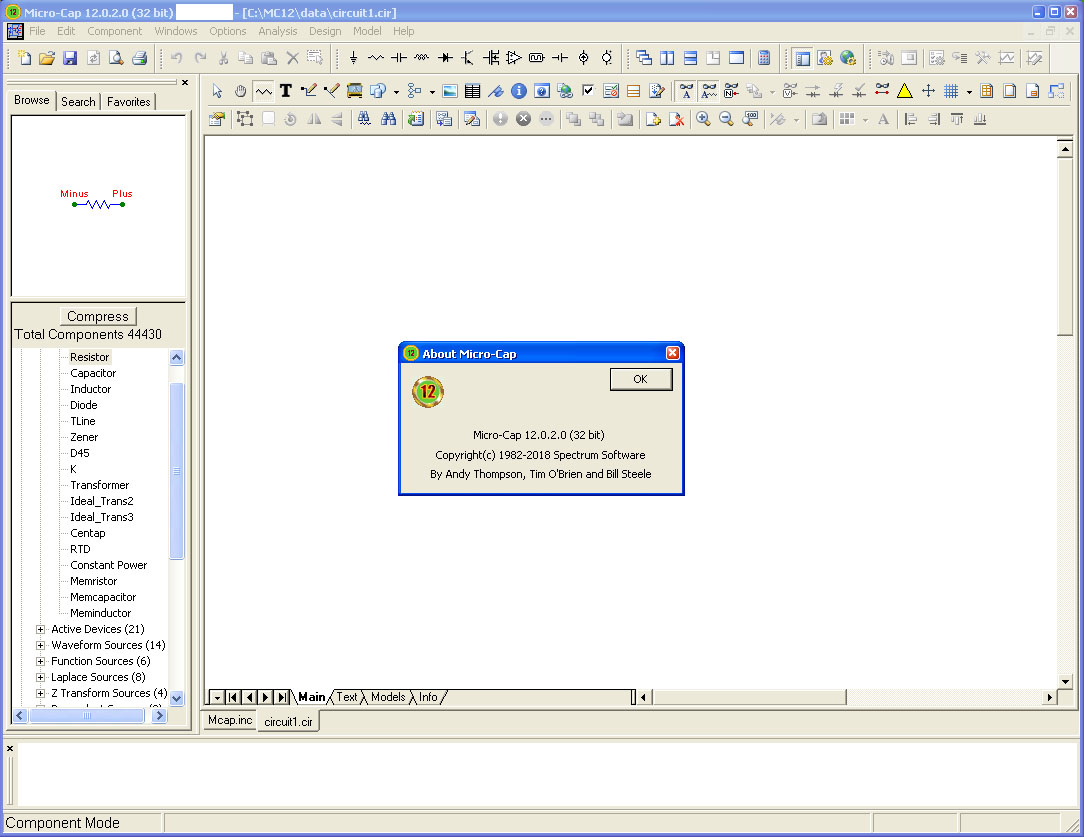Select the NPN transistor toolbar icon
Screen dimensions: 1084x837
coord(468,58)
